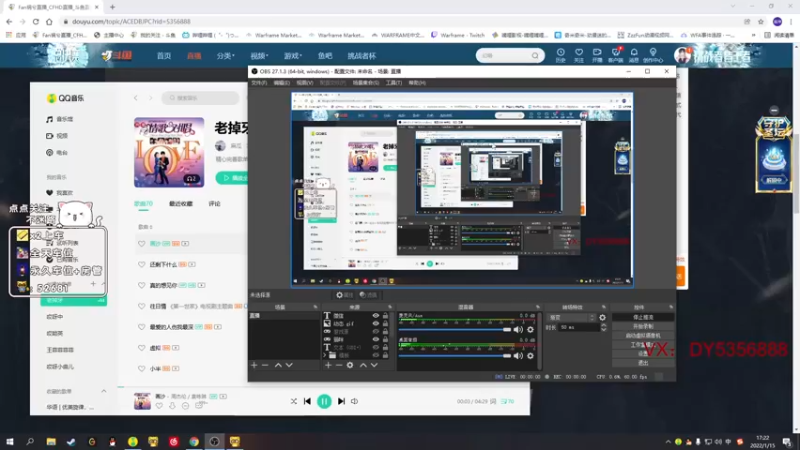
Task: Toggle lock on the gif image source
Action: pos(385,323)
